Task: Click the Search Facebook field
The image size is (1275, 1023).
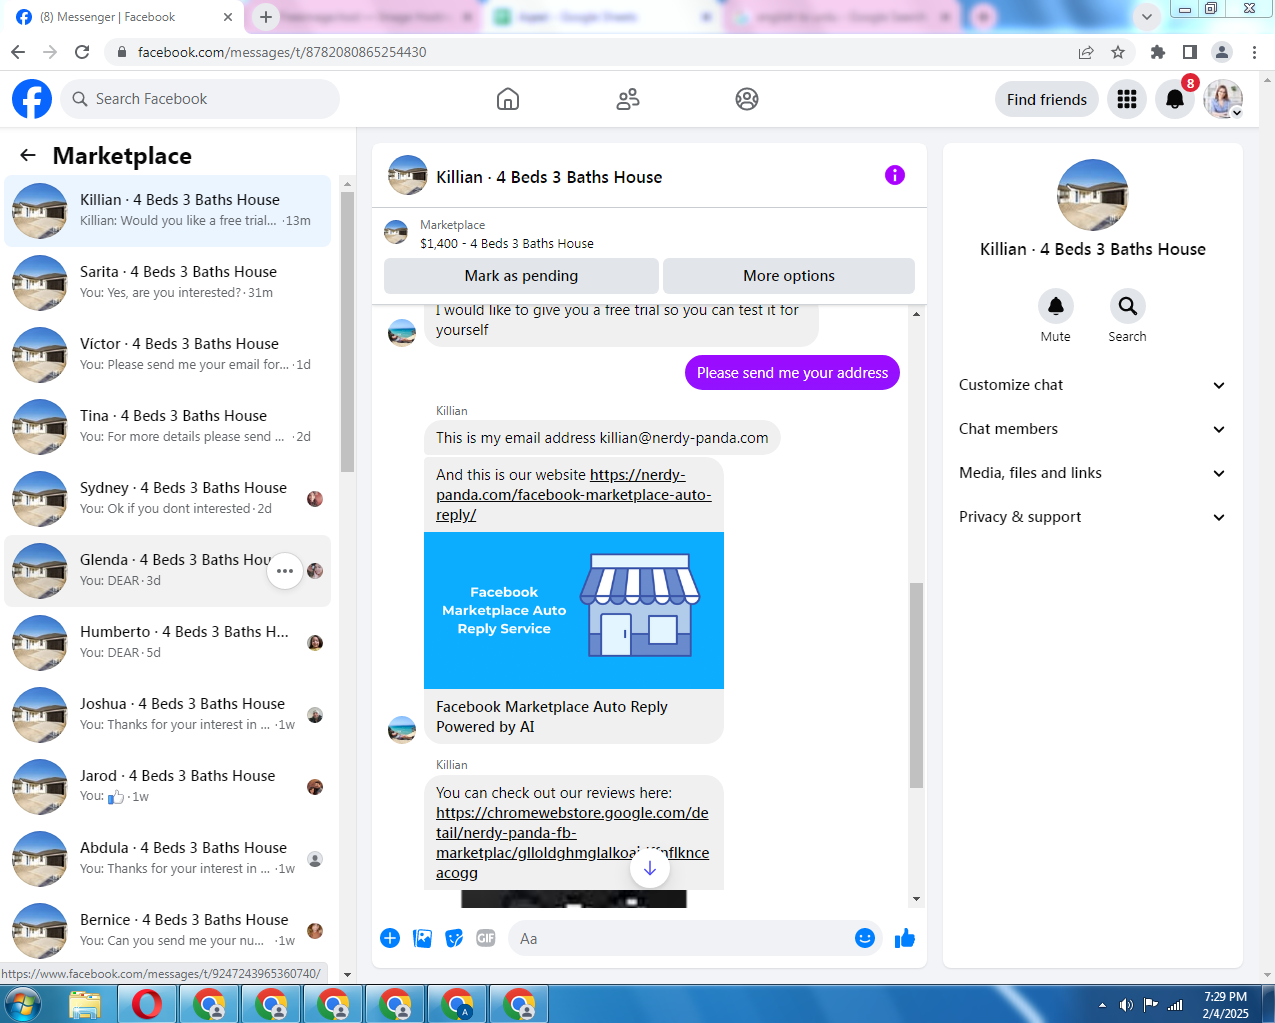Action: click(200, 99)
